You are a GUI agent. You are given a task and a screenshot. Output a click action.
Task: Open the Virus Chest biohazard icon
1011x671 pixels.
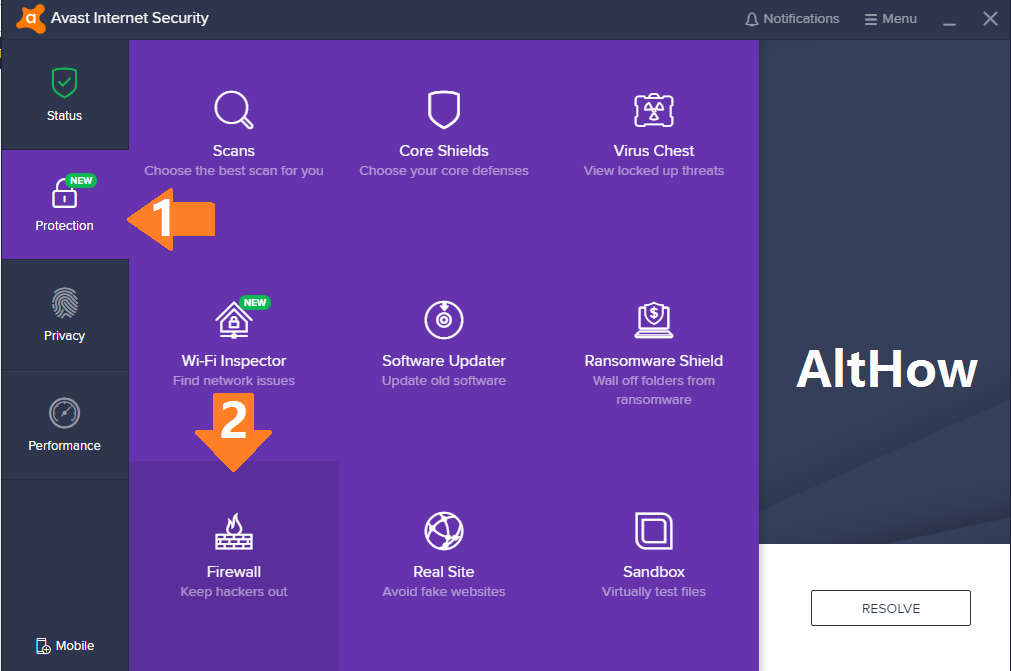654,110
